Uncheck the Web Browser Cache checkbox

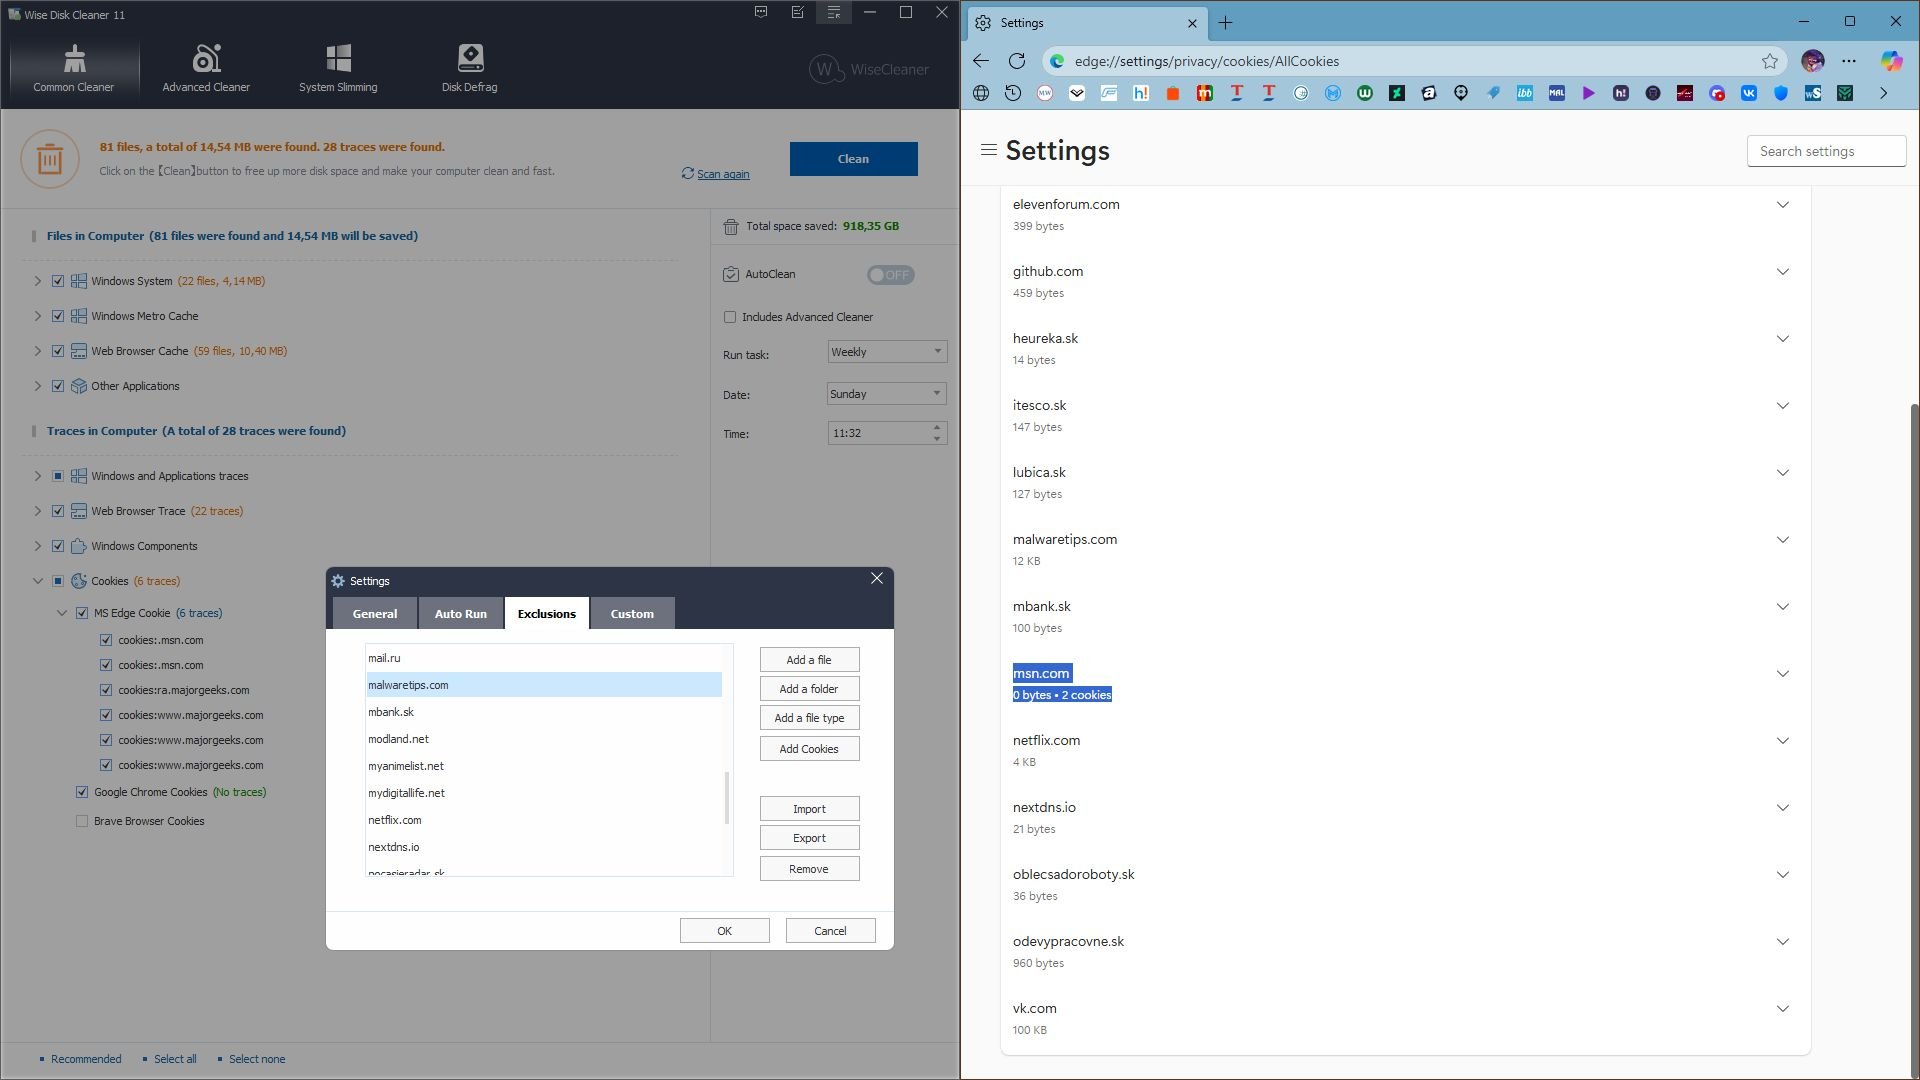pos(58,351)
